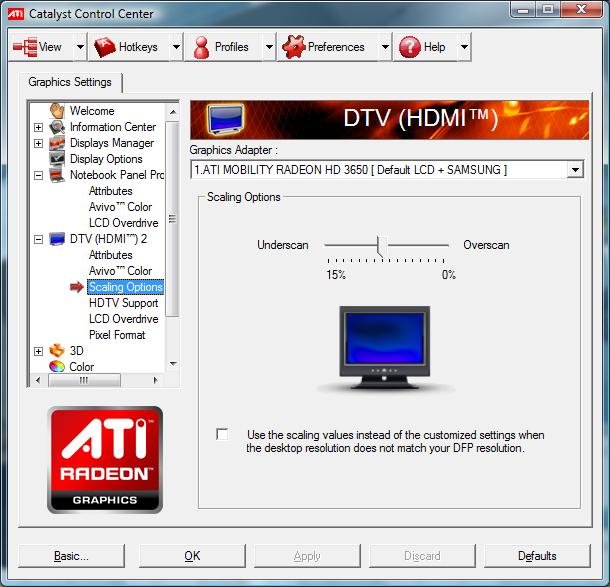Select Welcome in the tree
This screenshot has height=587, width=610.
[92, 111]
